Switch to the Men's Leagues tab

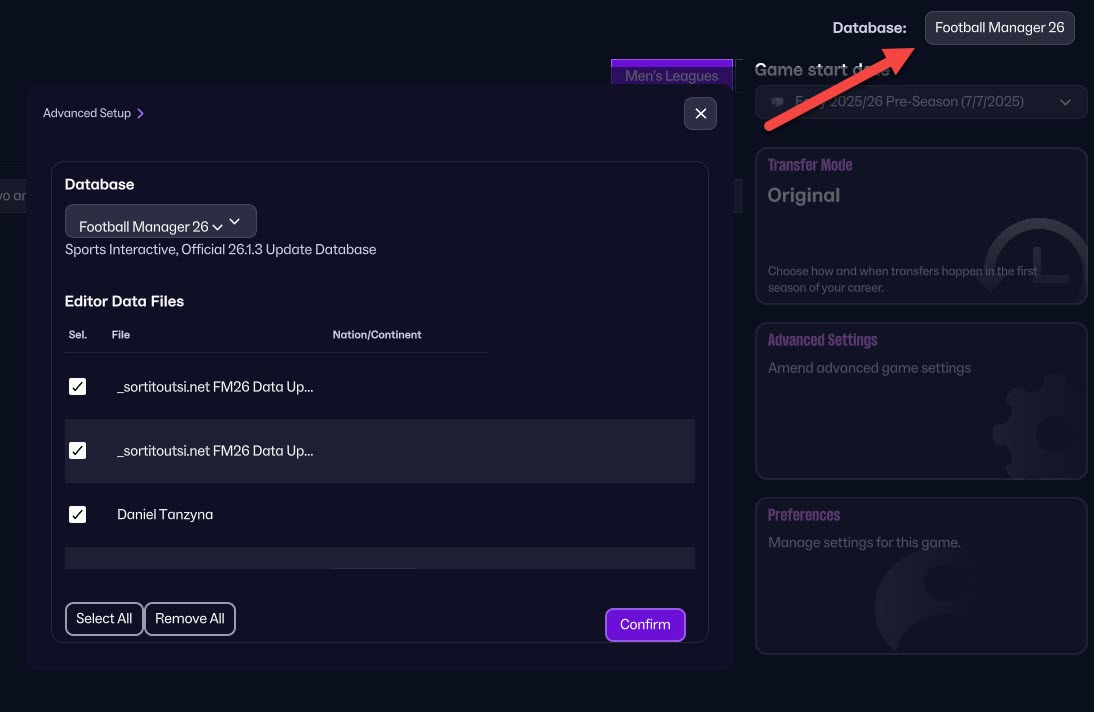pyautogui.click(x=671, y=76)
